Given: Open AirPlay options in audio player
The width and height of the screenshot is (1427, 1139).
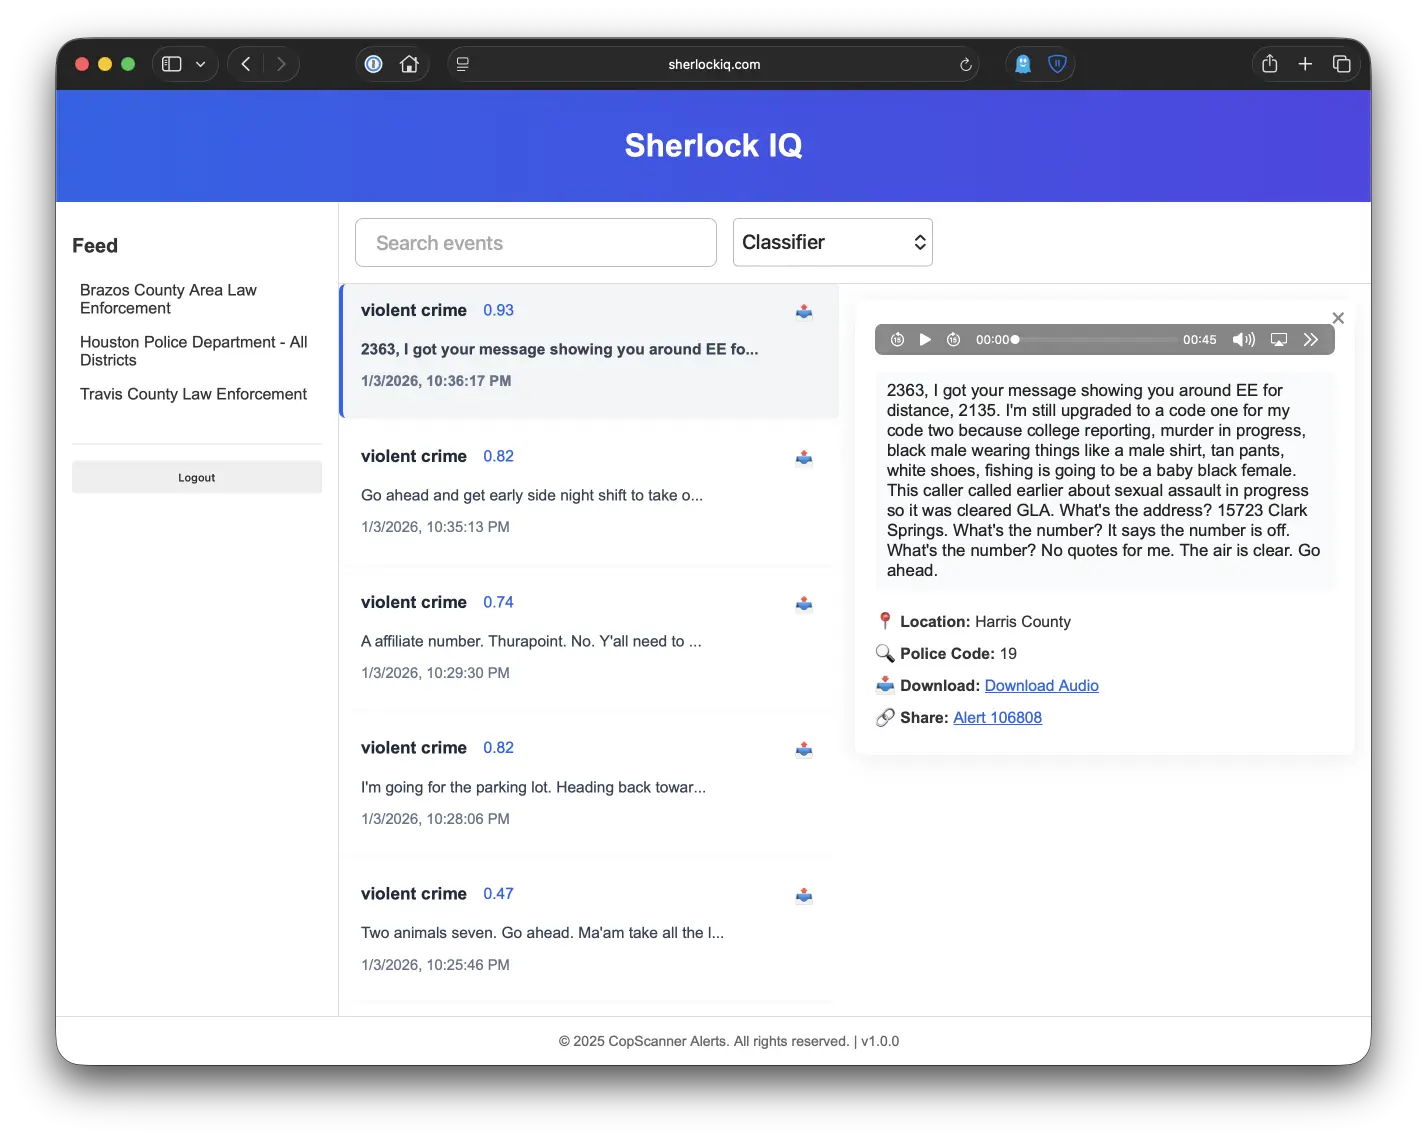Looking at the screenshot, I should pos(1279,340).
